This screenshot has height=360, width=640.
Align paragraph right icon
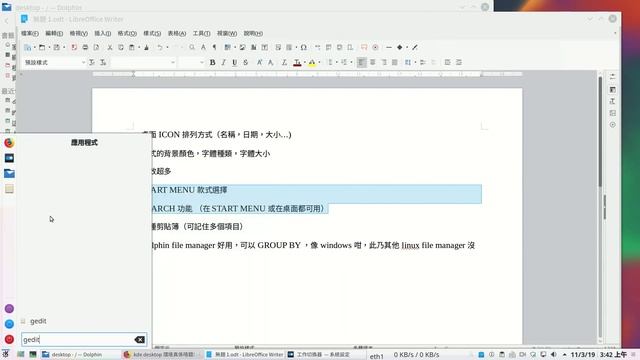pos(384,62)
